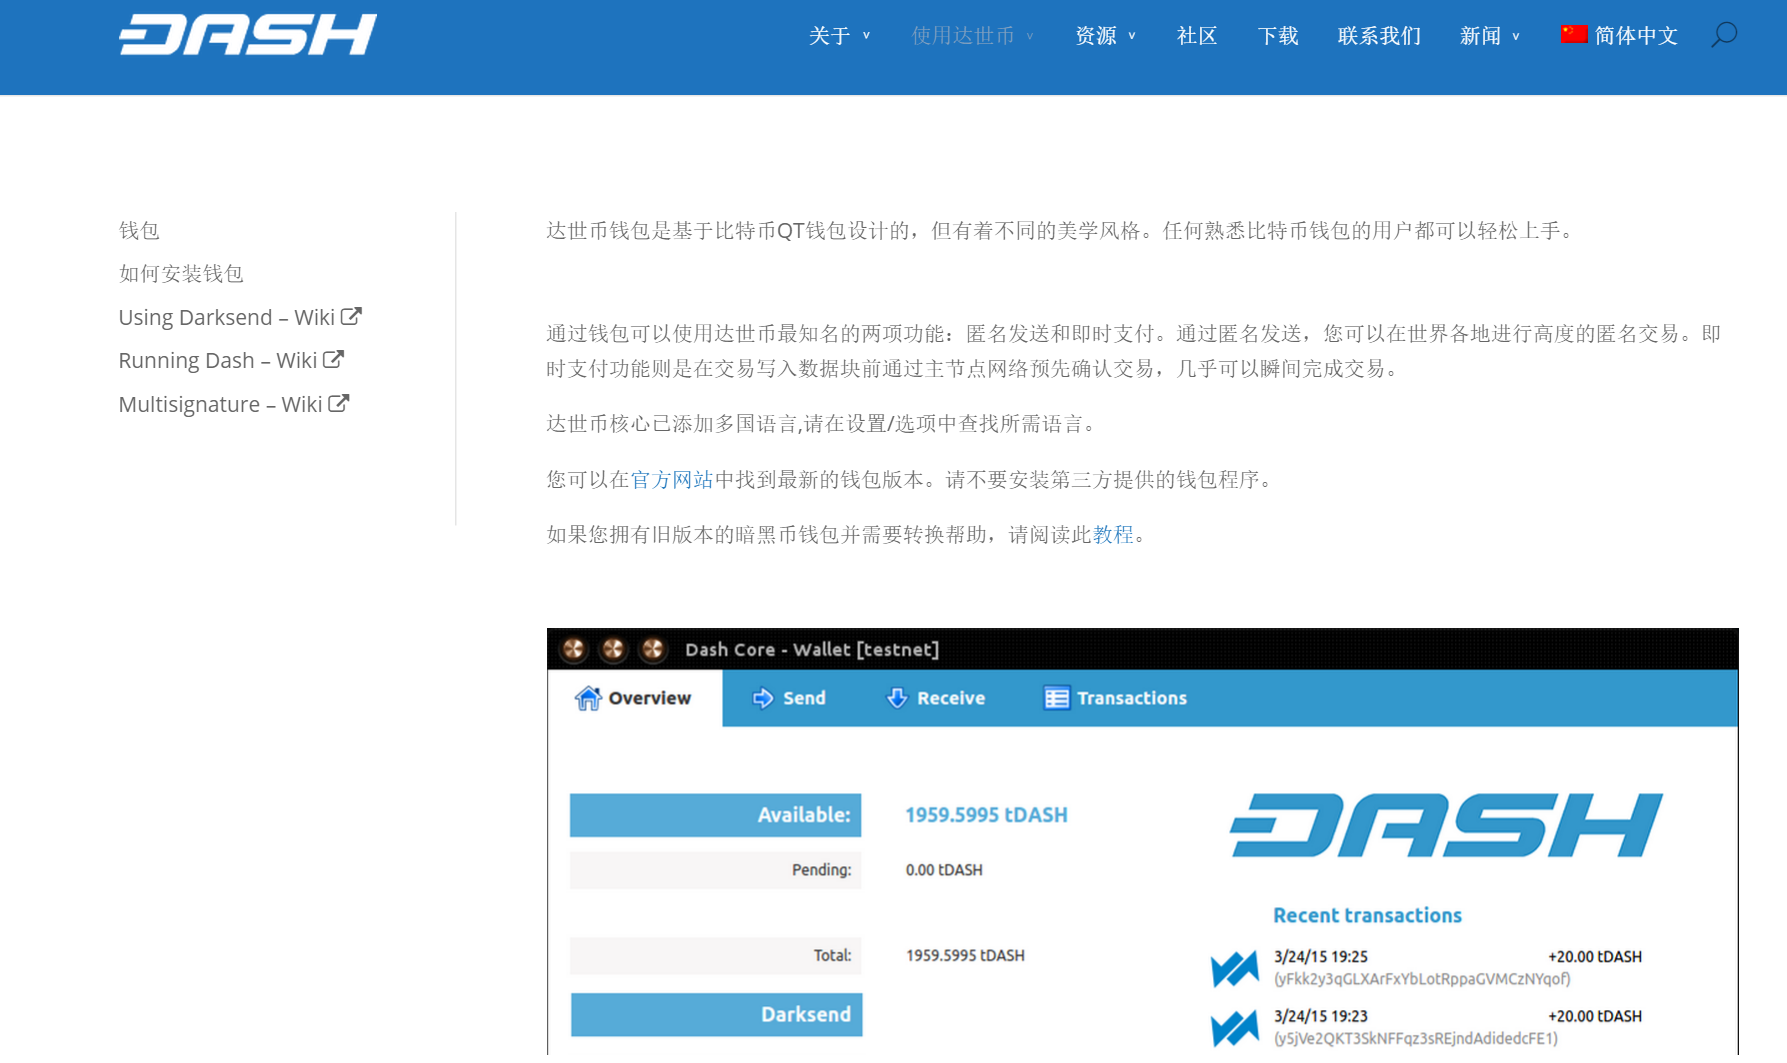Open the search magnifier icon
Screen dimensions: 1787x1063
tap(1724, 35)
